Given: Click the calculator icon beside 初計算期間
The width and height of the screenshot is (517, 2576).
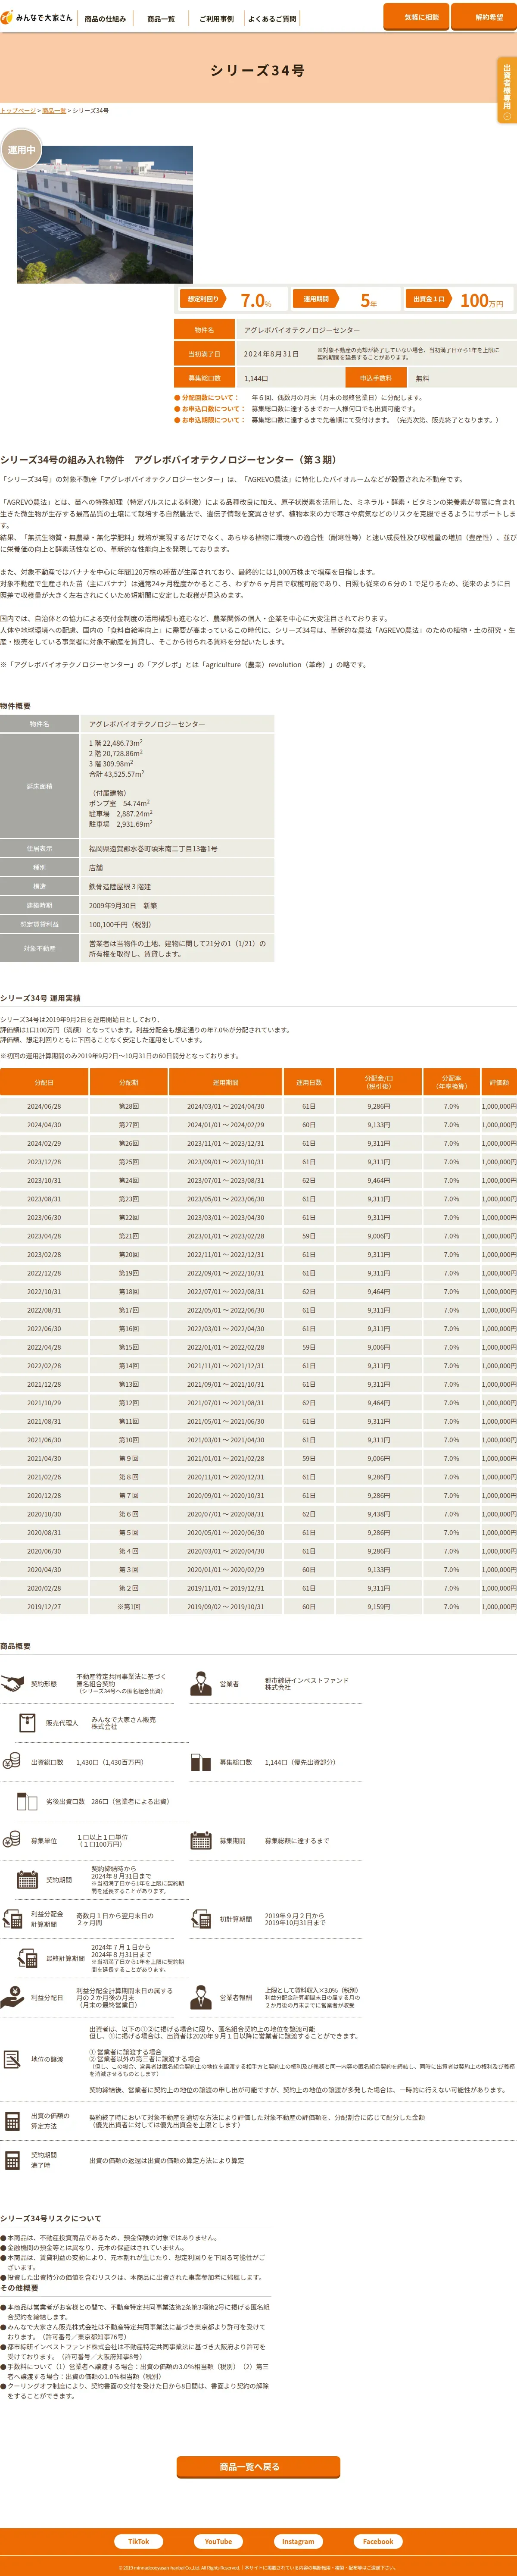Looking at the screenshot, I should [201, 1919].
